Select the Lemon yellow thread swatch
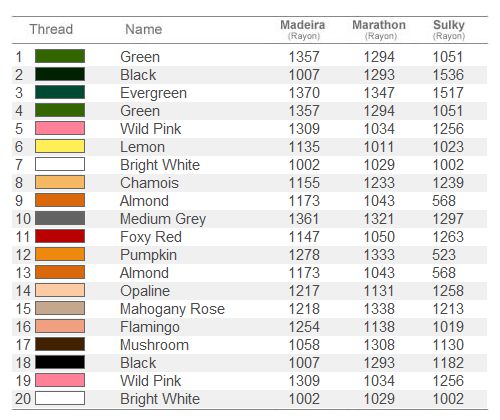 coord(60,146)
